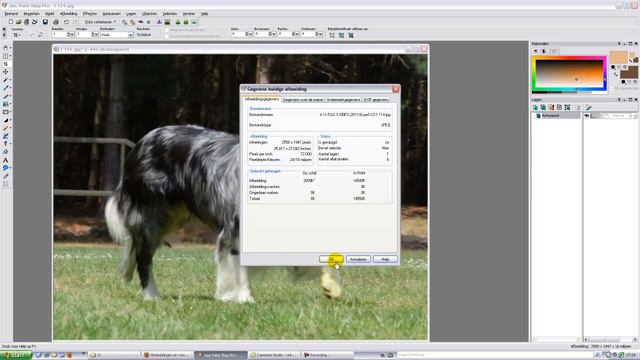Open the Foto verbeteren dropdown
640x360 pixels.
[x=100, y=22]
